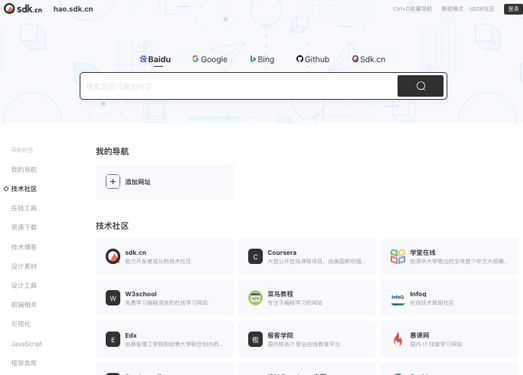Open the Coursera card title
The image size is (523, 375).
pyautogui.click(x=282, y=253)
